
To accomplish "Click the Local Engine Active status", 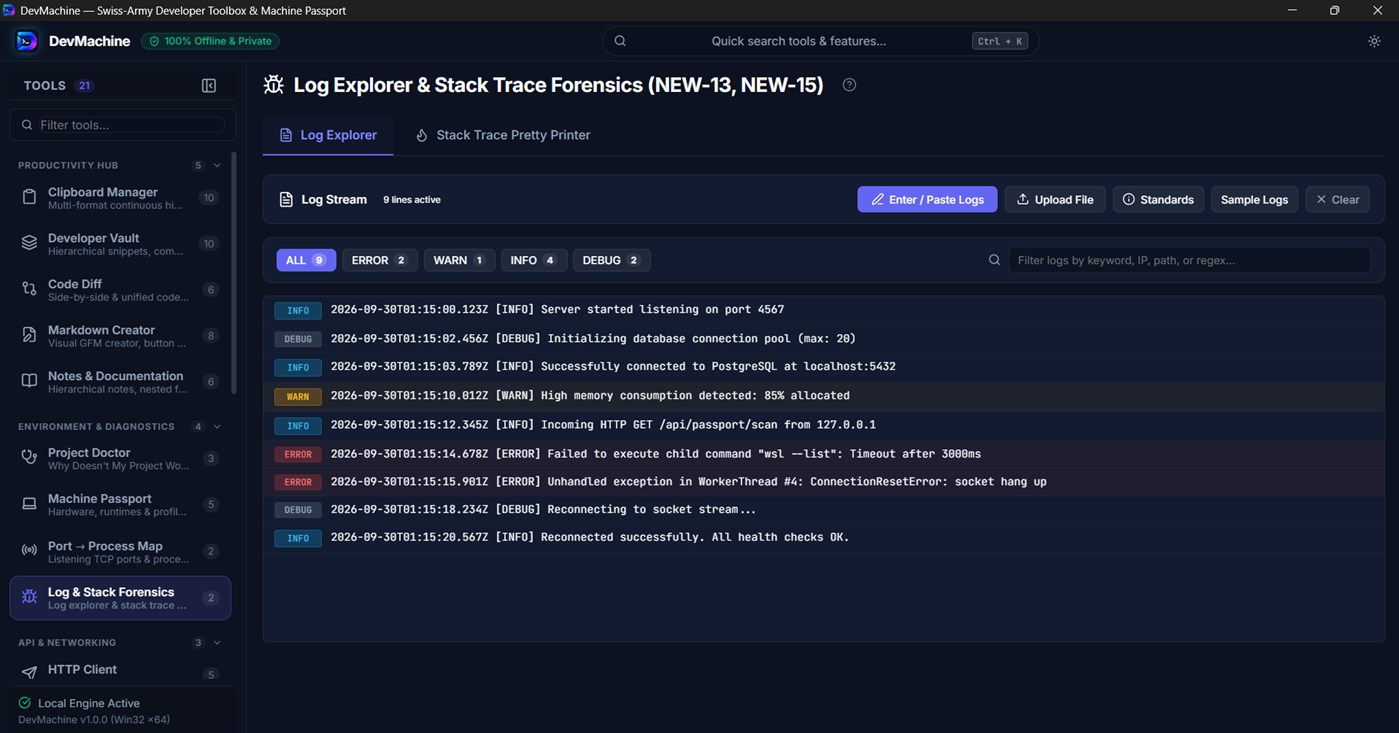I will coord(79,703).
